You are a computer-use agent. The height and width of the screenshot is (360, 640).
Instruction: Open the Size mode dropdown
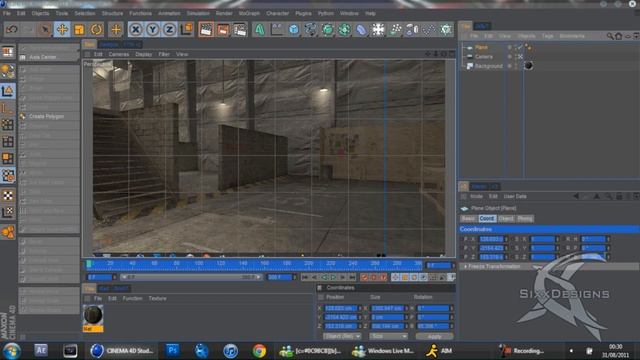(x=388, y=336)
